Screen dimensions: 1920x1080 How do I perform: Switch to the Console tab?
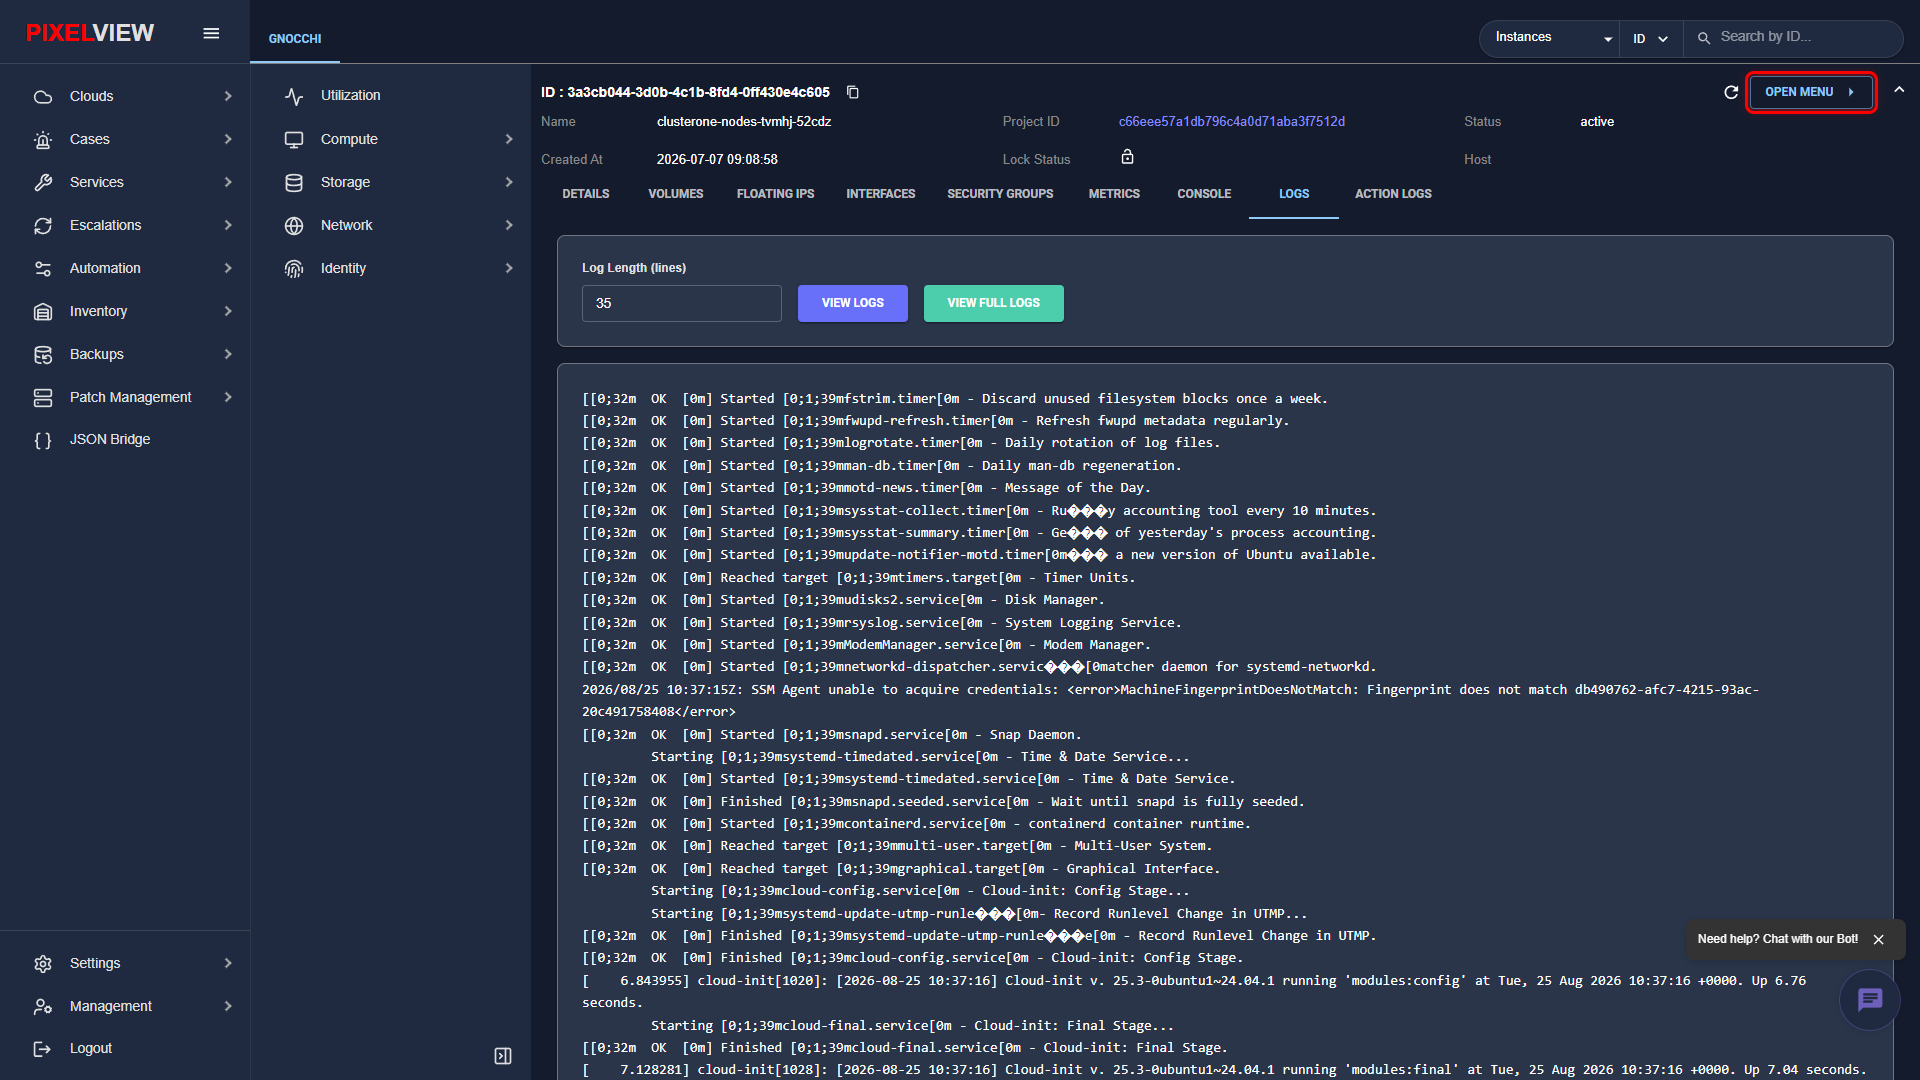(1204, 194)
